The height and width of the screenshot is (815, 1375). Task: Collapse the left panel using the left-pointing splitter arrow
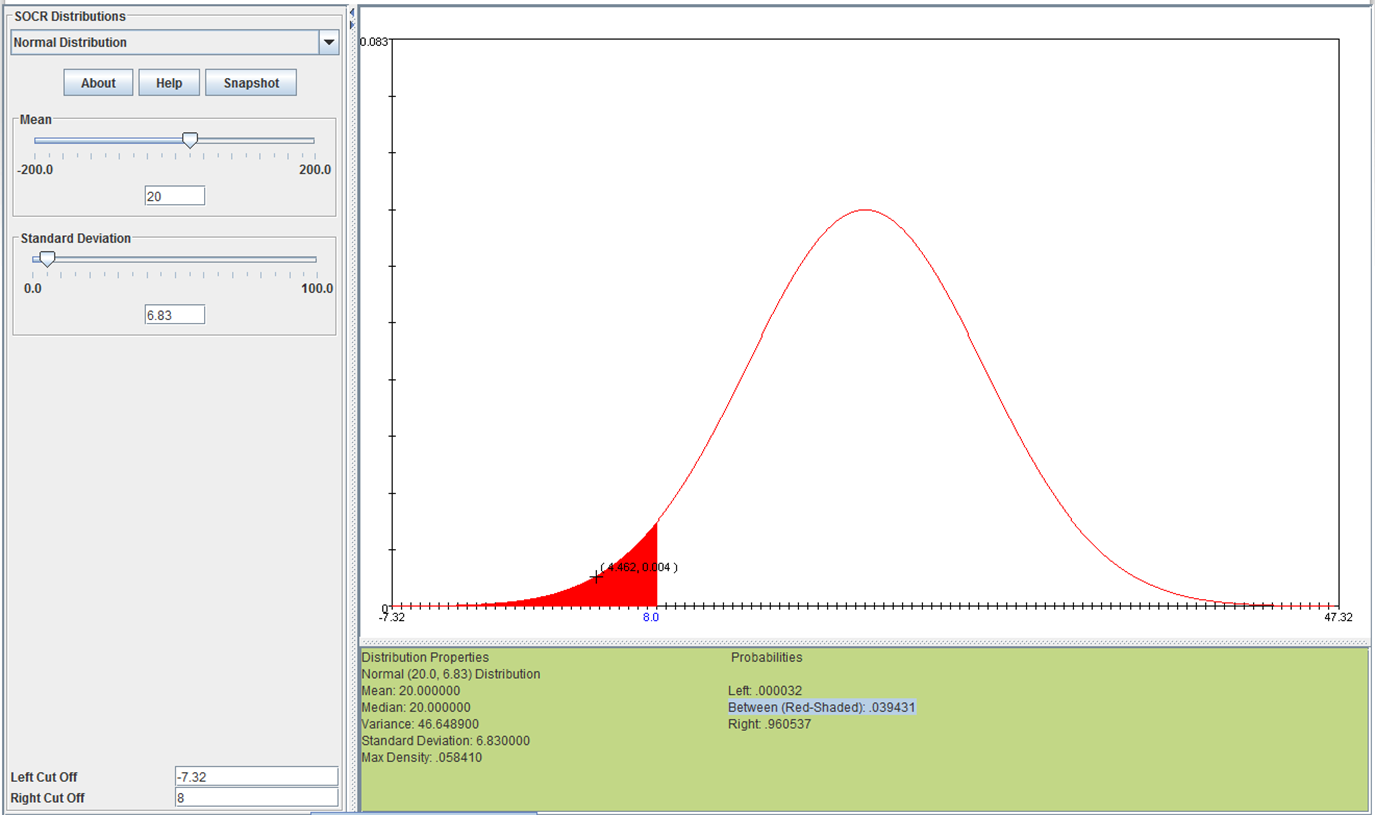tap(351, 11)
